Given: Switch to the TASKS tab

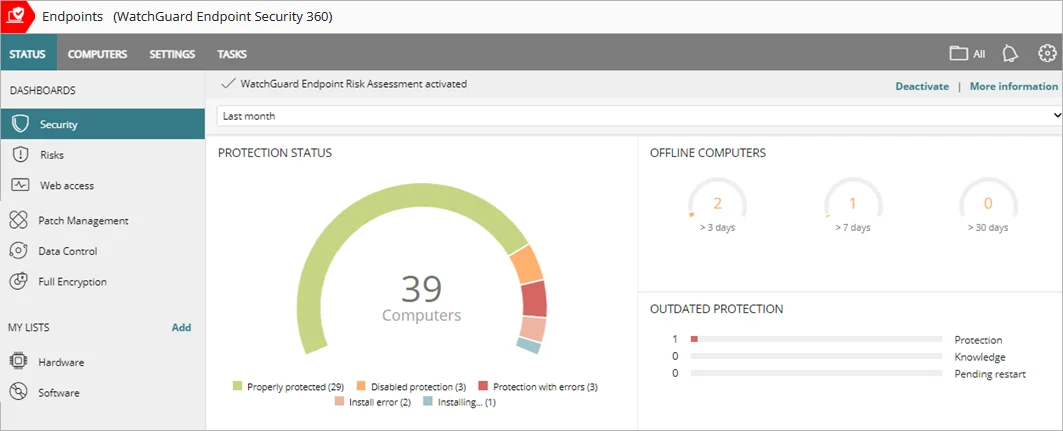Looking at the screenshot, I should (x=232, y=54).
